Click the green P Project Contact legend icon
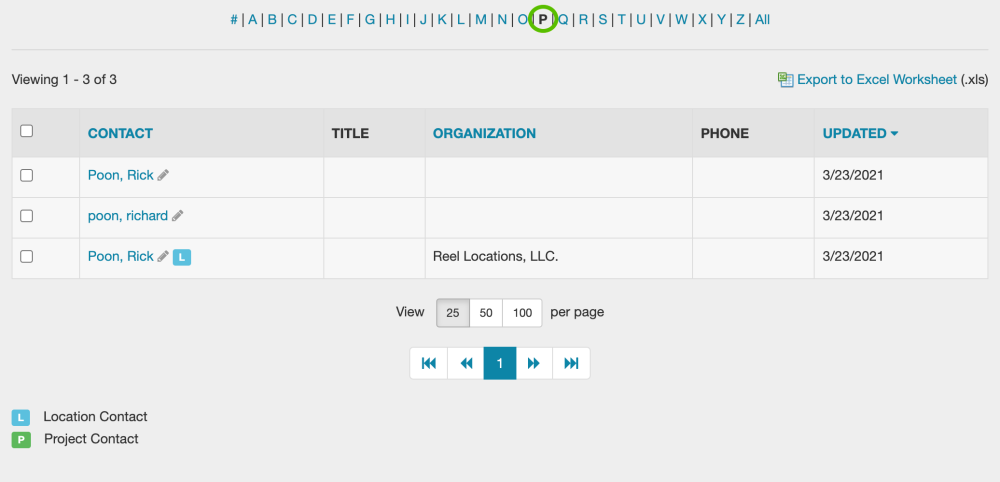The image size is (1000, 482). click(21, 440)
